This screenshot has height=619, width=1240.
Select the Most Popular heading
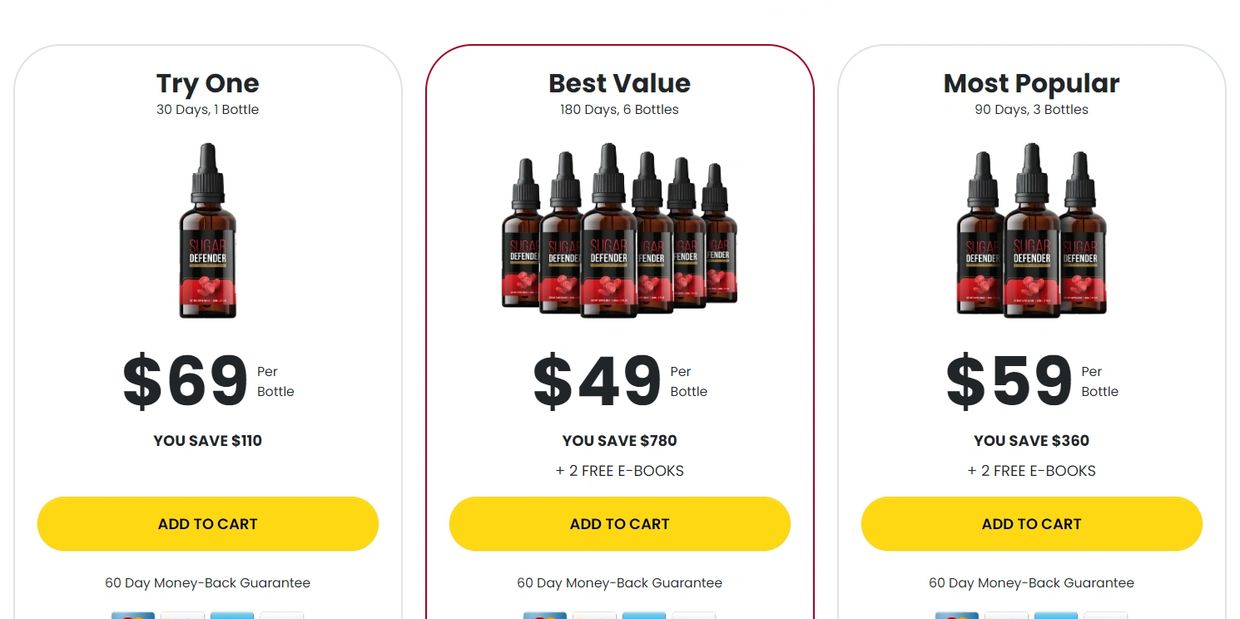pos(1032,83)
